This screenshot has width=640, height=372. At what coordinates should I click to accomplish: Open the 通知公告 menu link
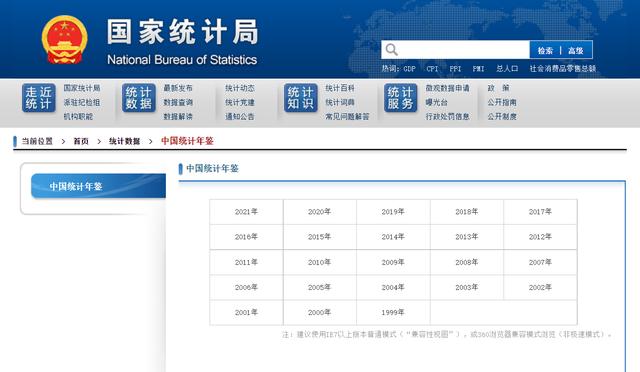click(240, 116)
